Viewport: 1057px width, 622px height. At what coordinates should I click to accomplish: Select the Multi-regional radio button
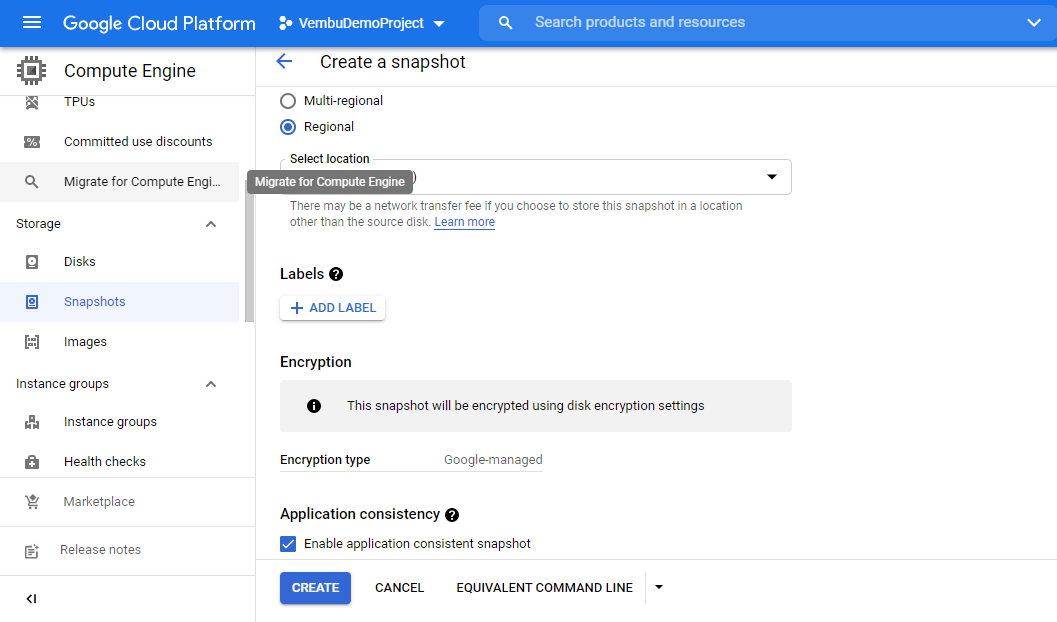pyautogui.click(x=288, y=101)
